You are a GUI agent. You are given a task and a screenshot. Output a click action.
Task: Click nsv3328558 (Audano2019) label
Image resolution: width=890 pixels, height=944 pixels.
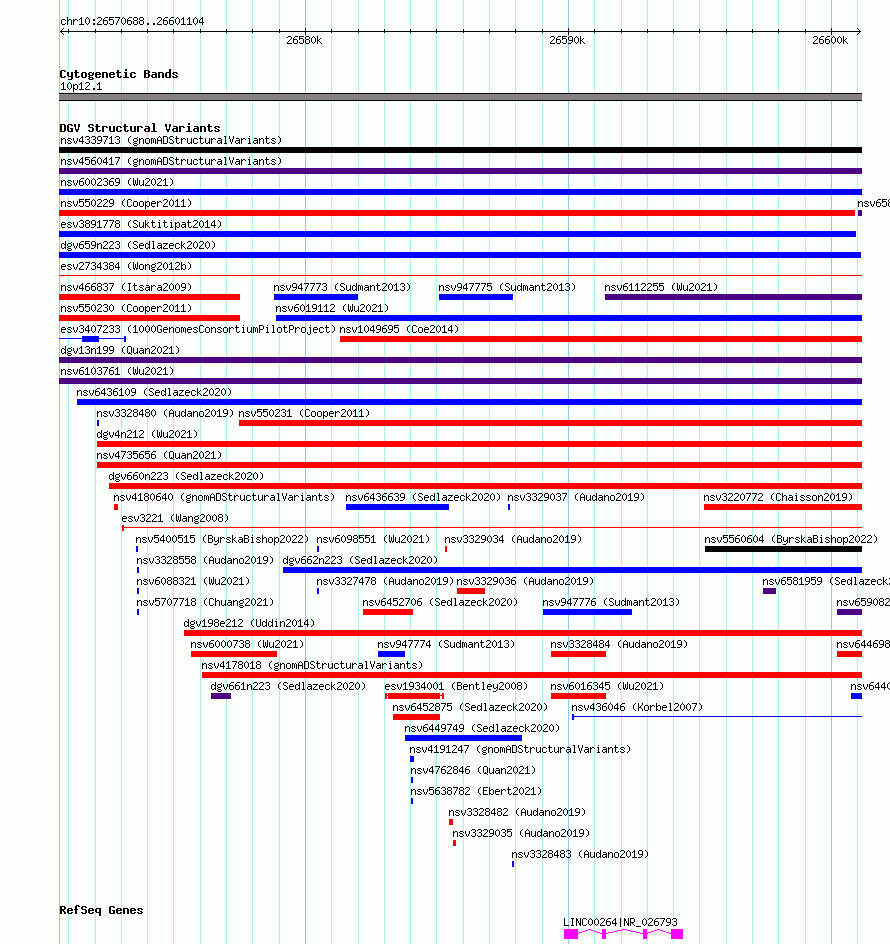[x=205, y=562]
